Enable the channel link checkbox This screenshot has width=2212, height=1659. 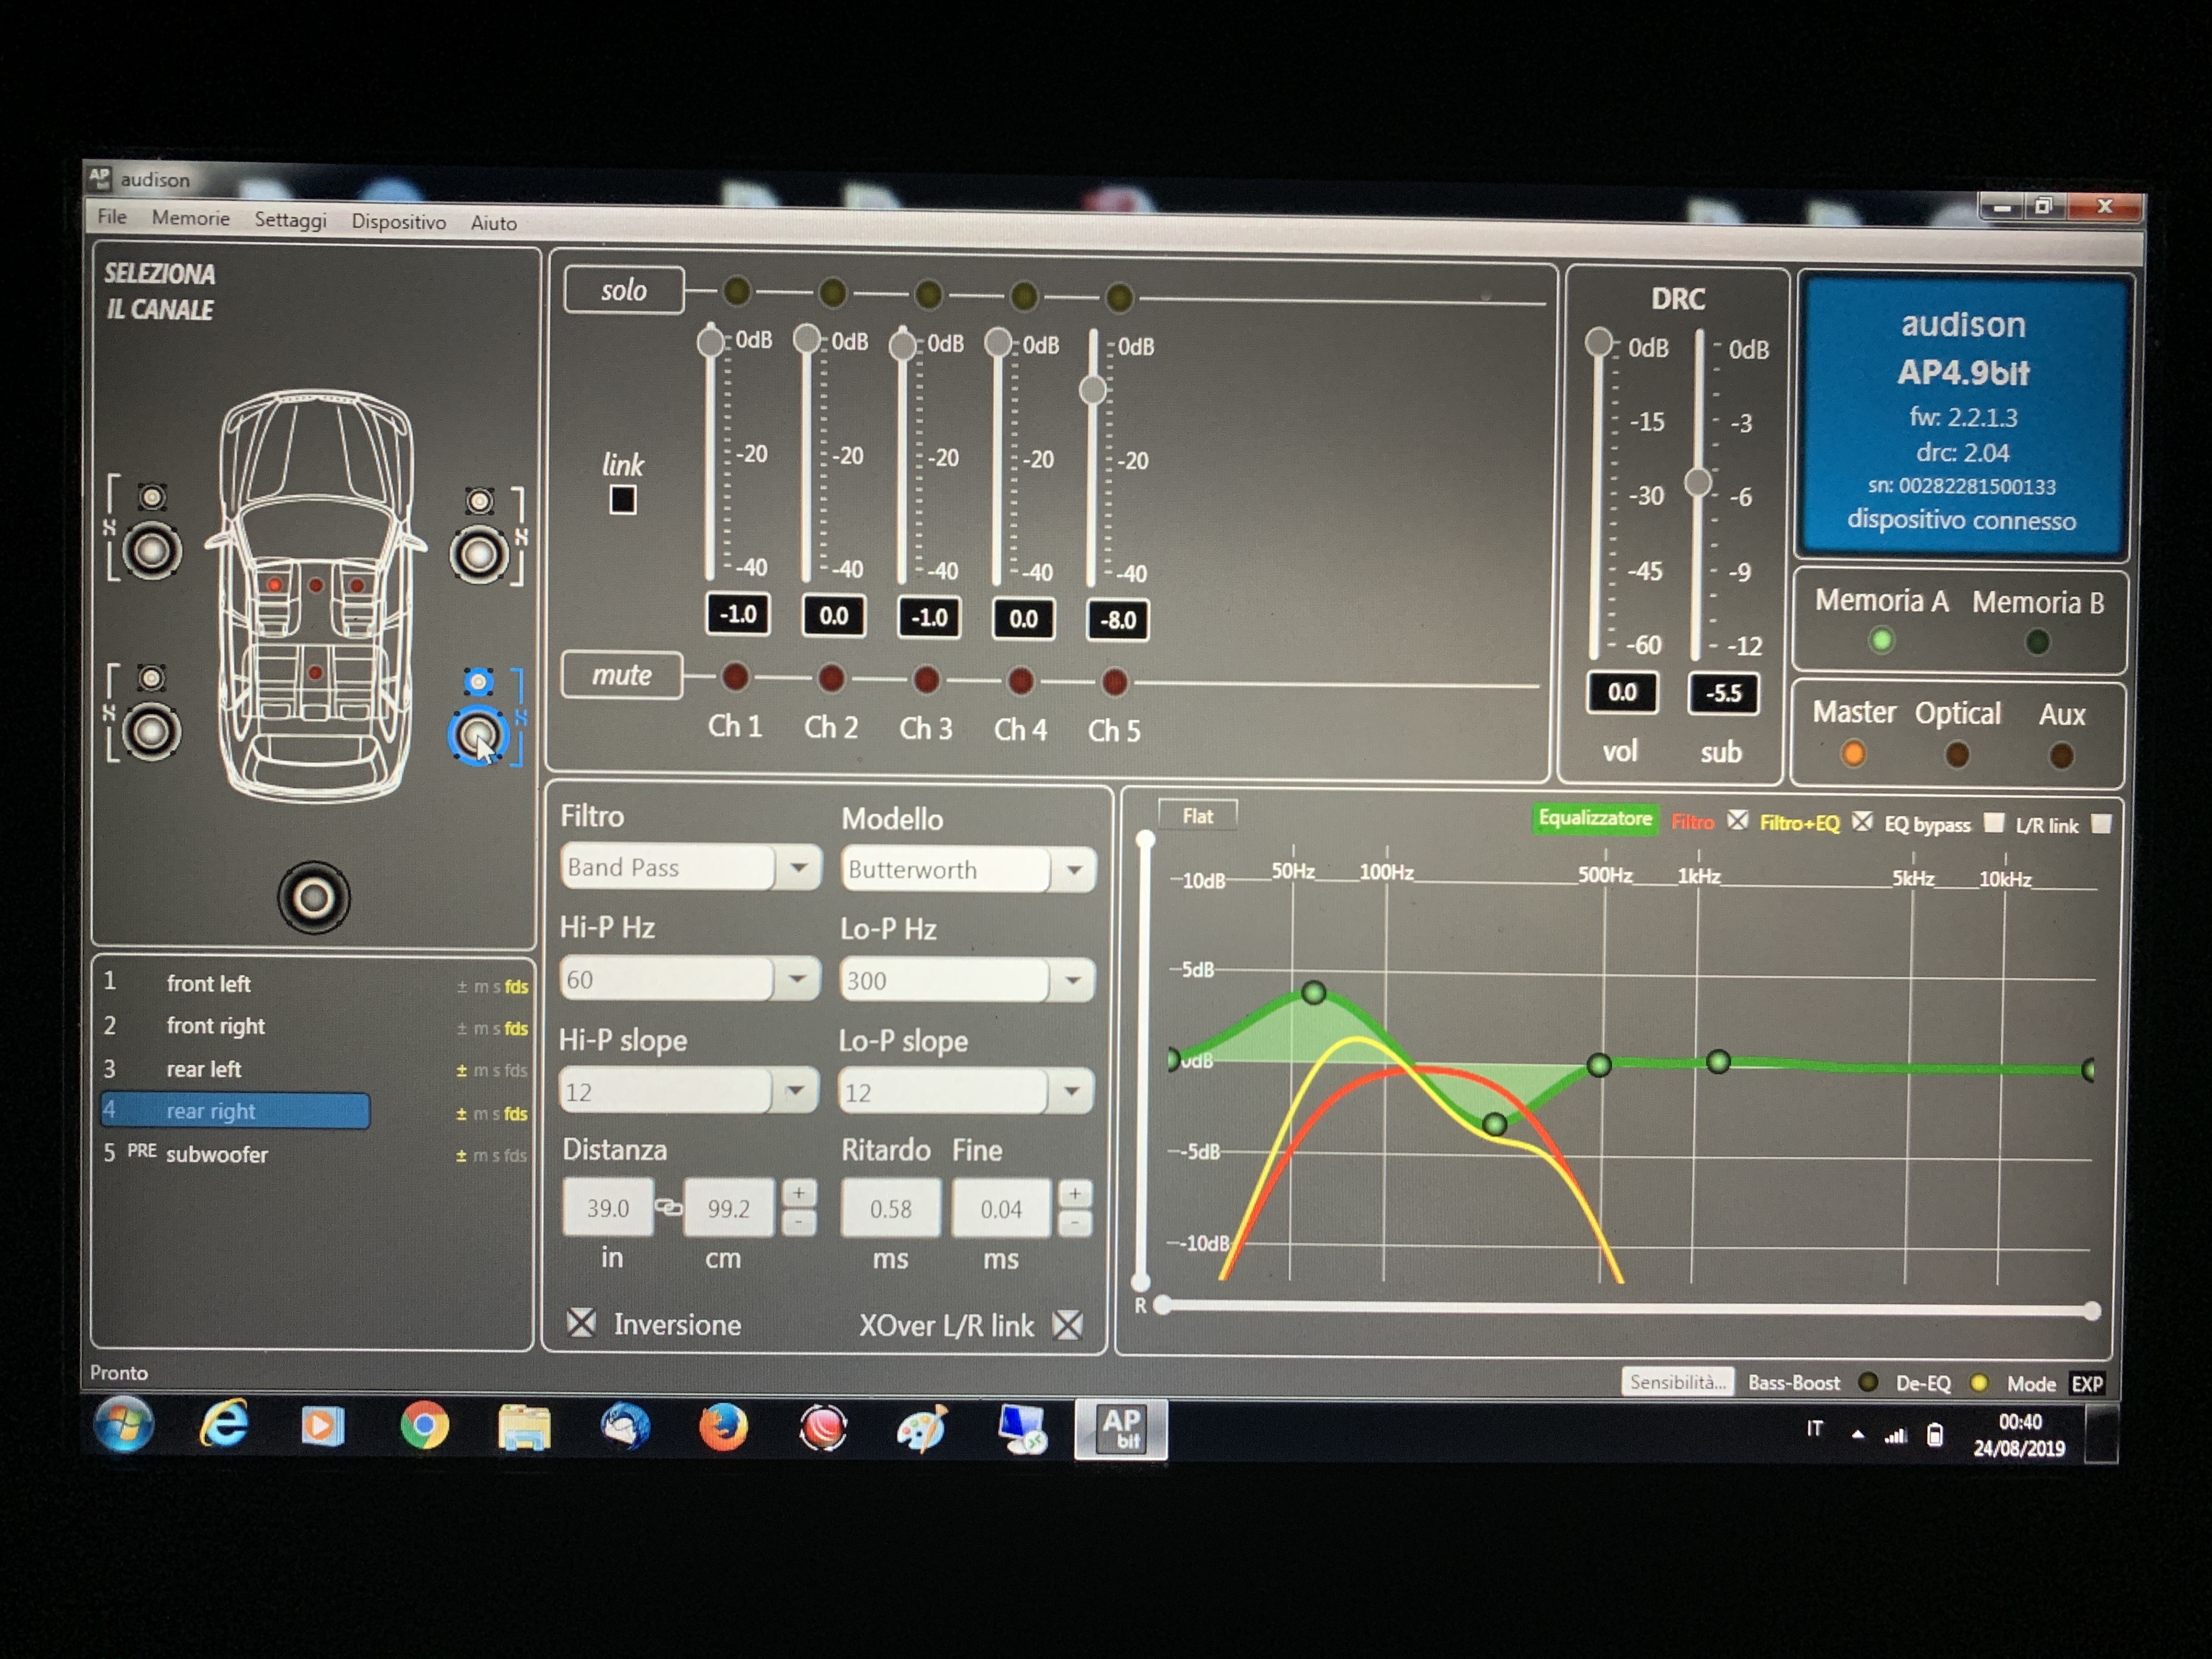tap(623, 499)
